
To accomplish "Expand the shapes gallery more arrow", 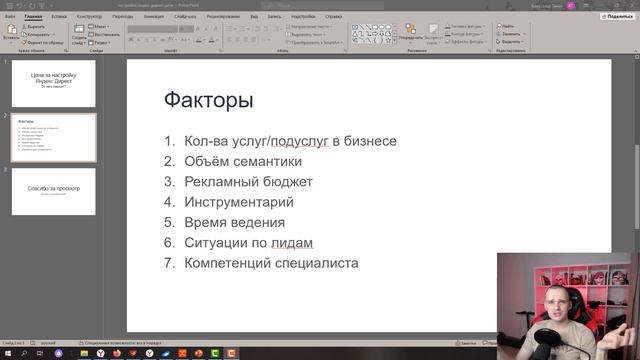I will click(395, 41).
